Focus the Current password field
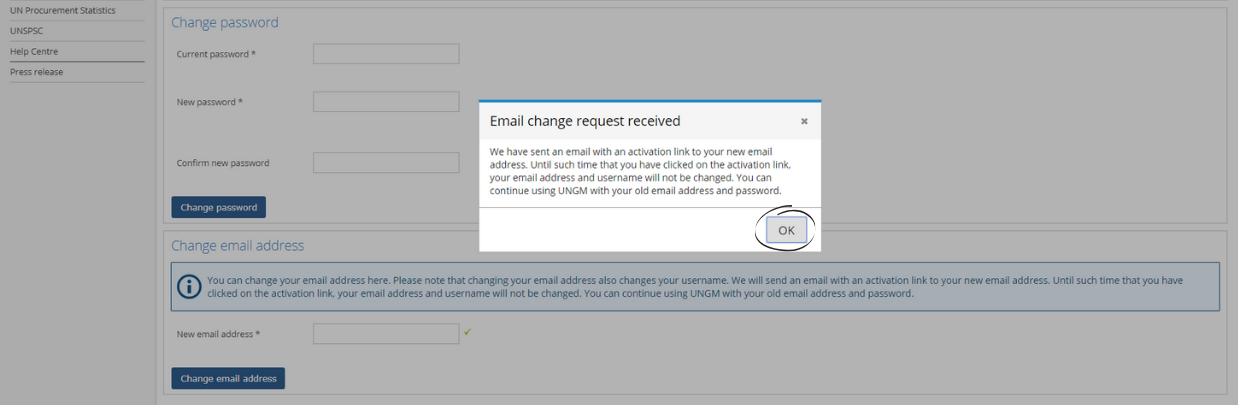The width and height of the screenshot is (1238, 405). click(386, 54)
